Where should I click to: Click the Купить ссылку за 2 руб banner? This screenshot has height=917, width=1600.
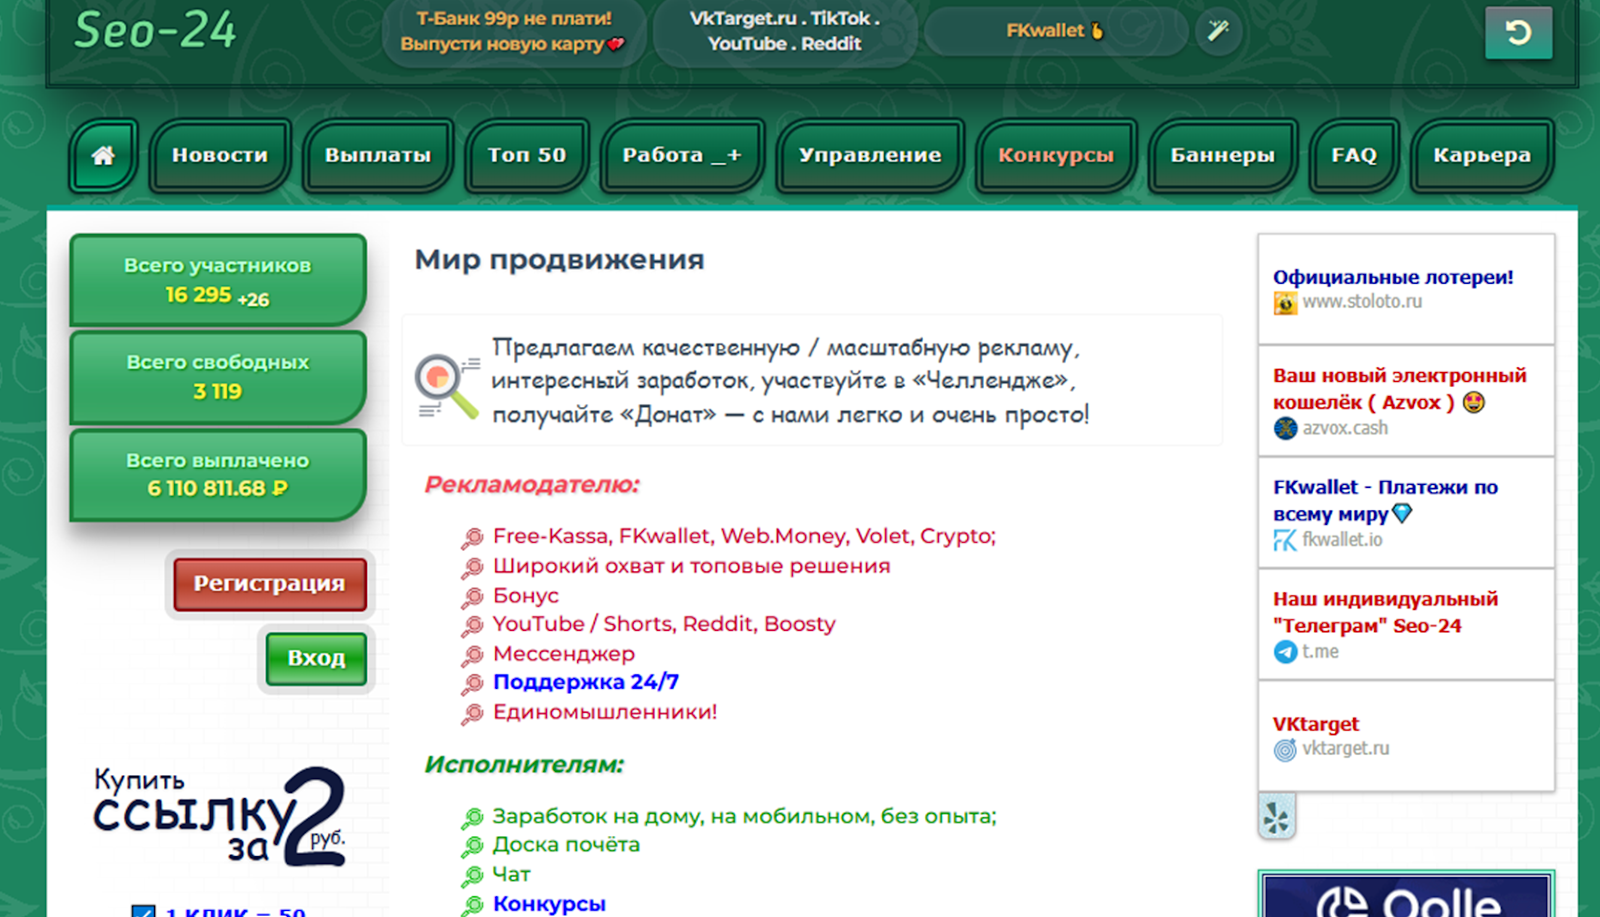[220, 817]
